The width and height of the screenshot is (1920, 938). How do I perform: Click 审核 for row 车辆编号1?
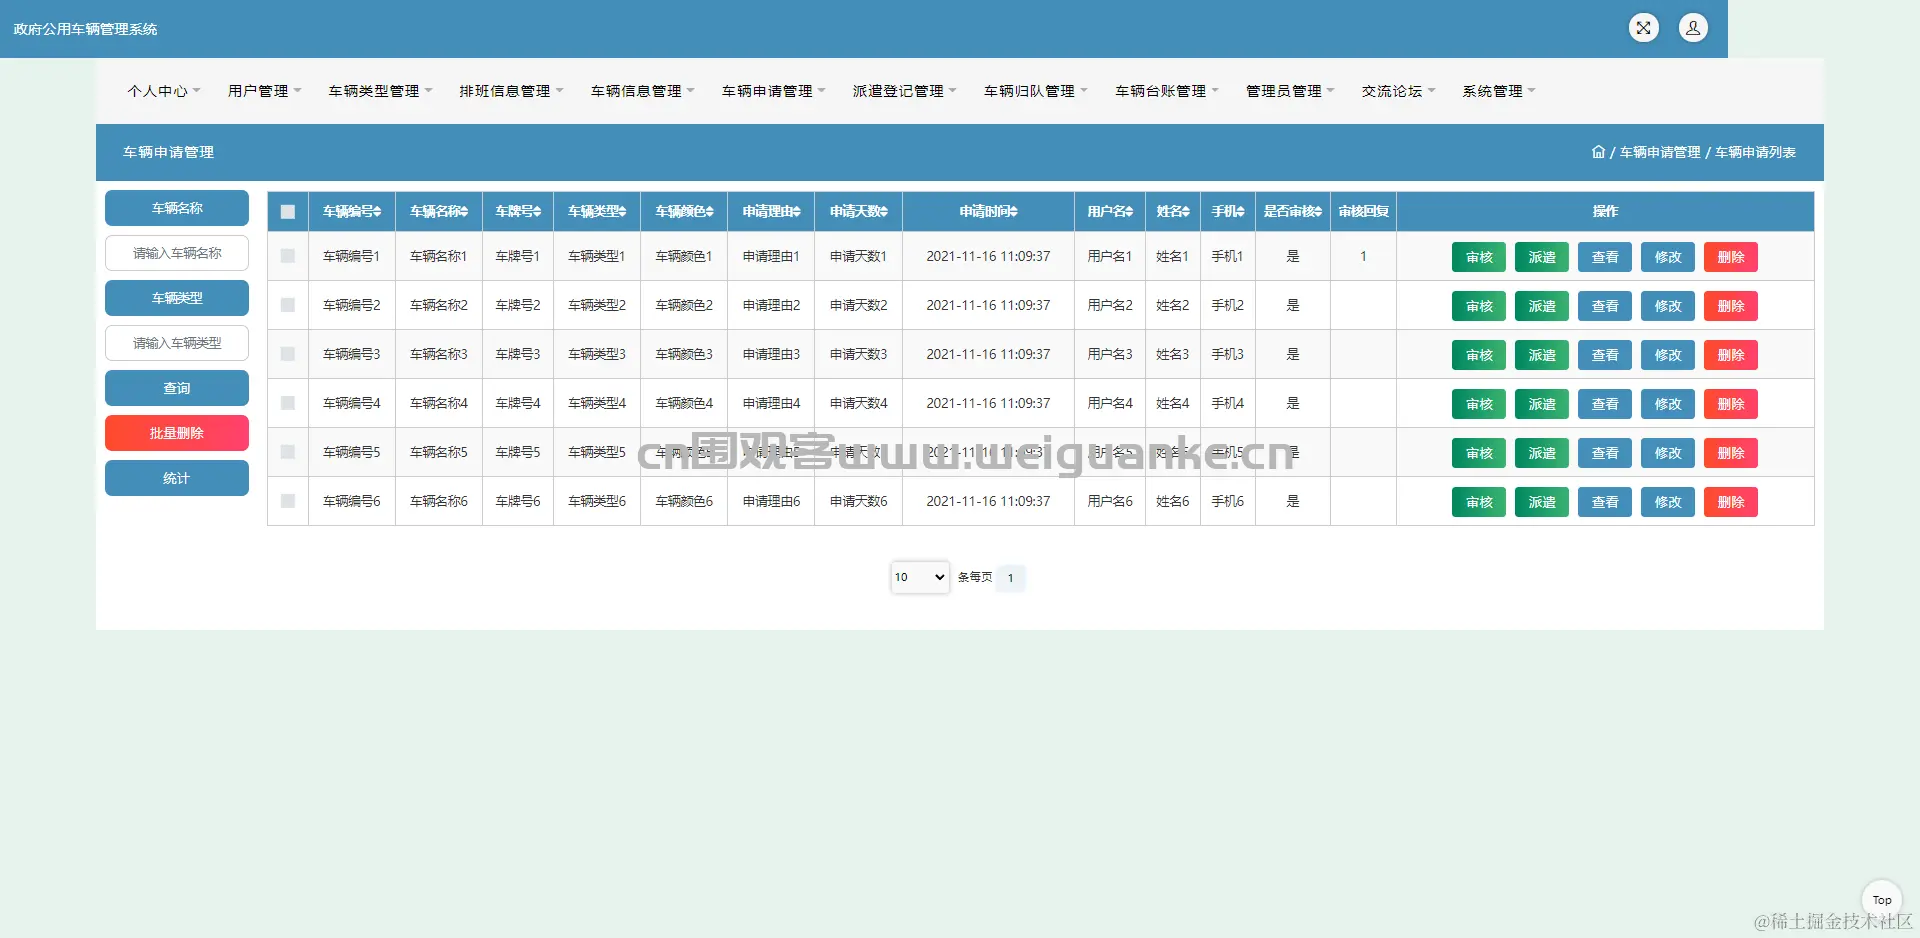1479,257
